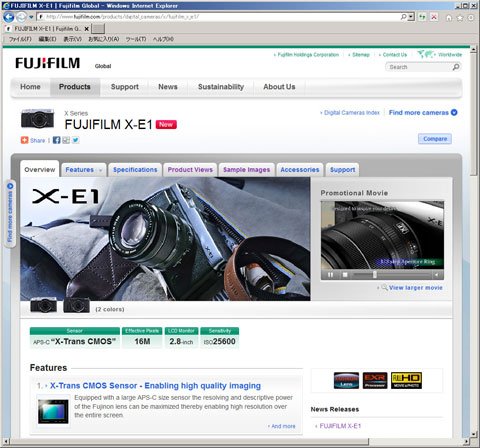
Task: Open the Favorites star icon
Action: 460,18
